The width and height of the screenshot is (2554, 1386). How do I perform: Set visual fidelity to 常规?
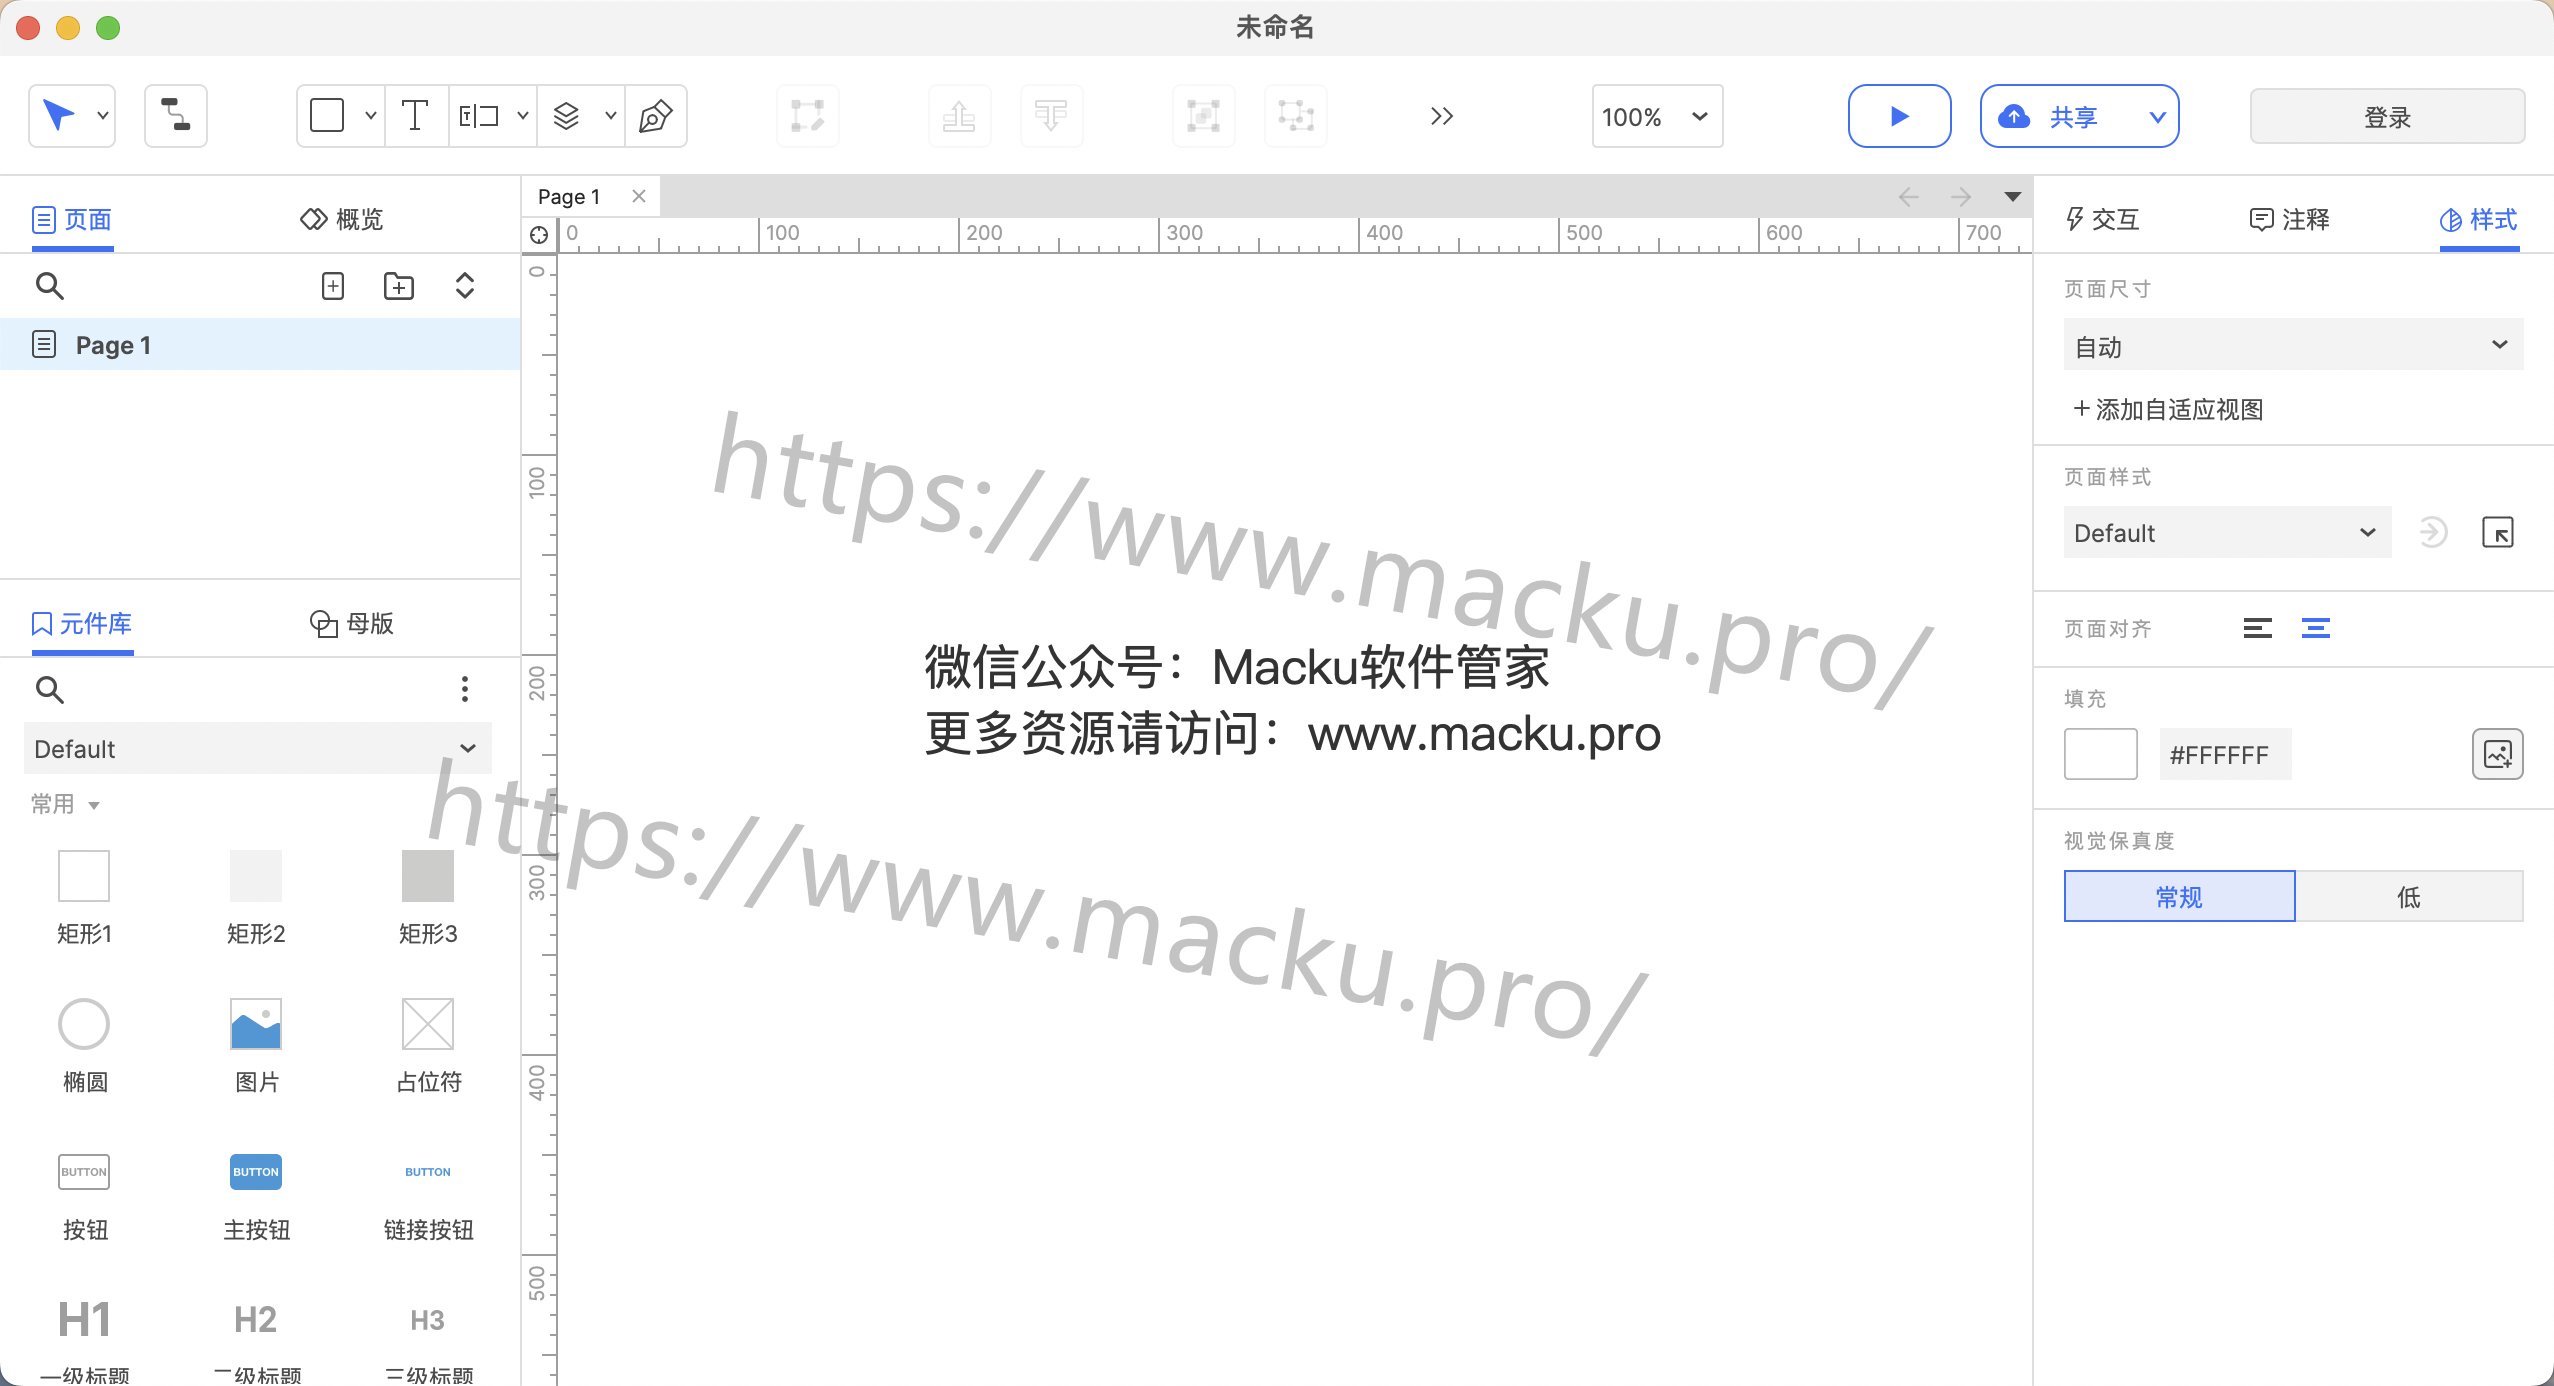(x=2180, y=896)
